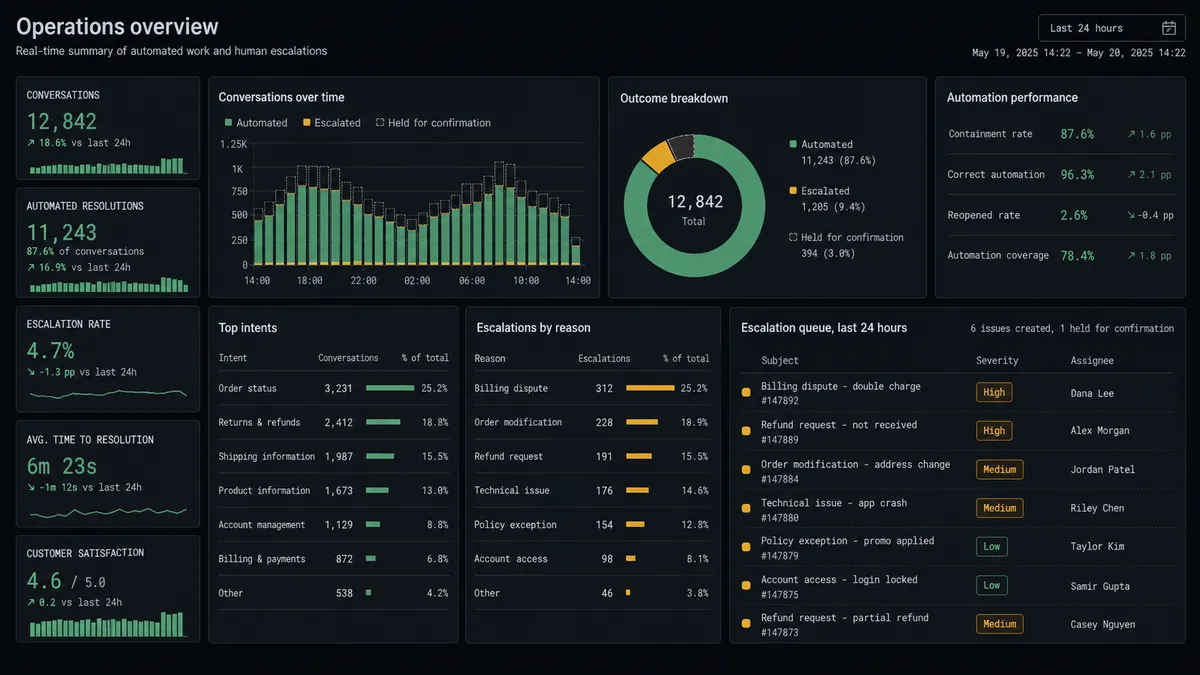Open the Automated Resolutions KPI card
The height and width of the screenshot is (675, 1200).
pyautogui.click(x=108, y=243)
